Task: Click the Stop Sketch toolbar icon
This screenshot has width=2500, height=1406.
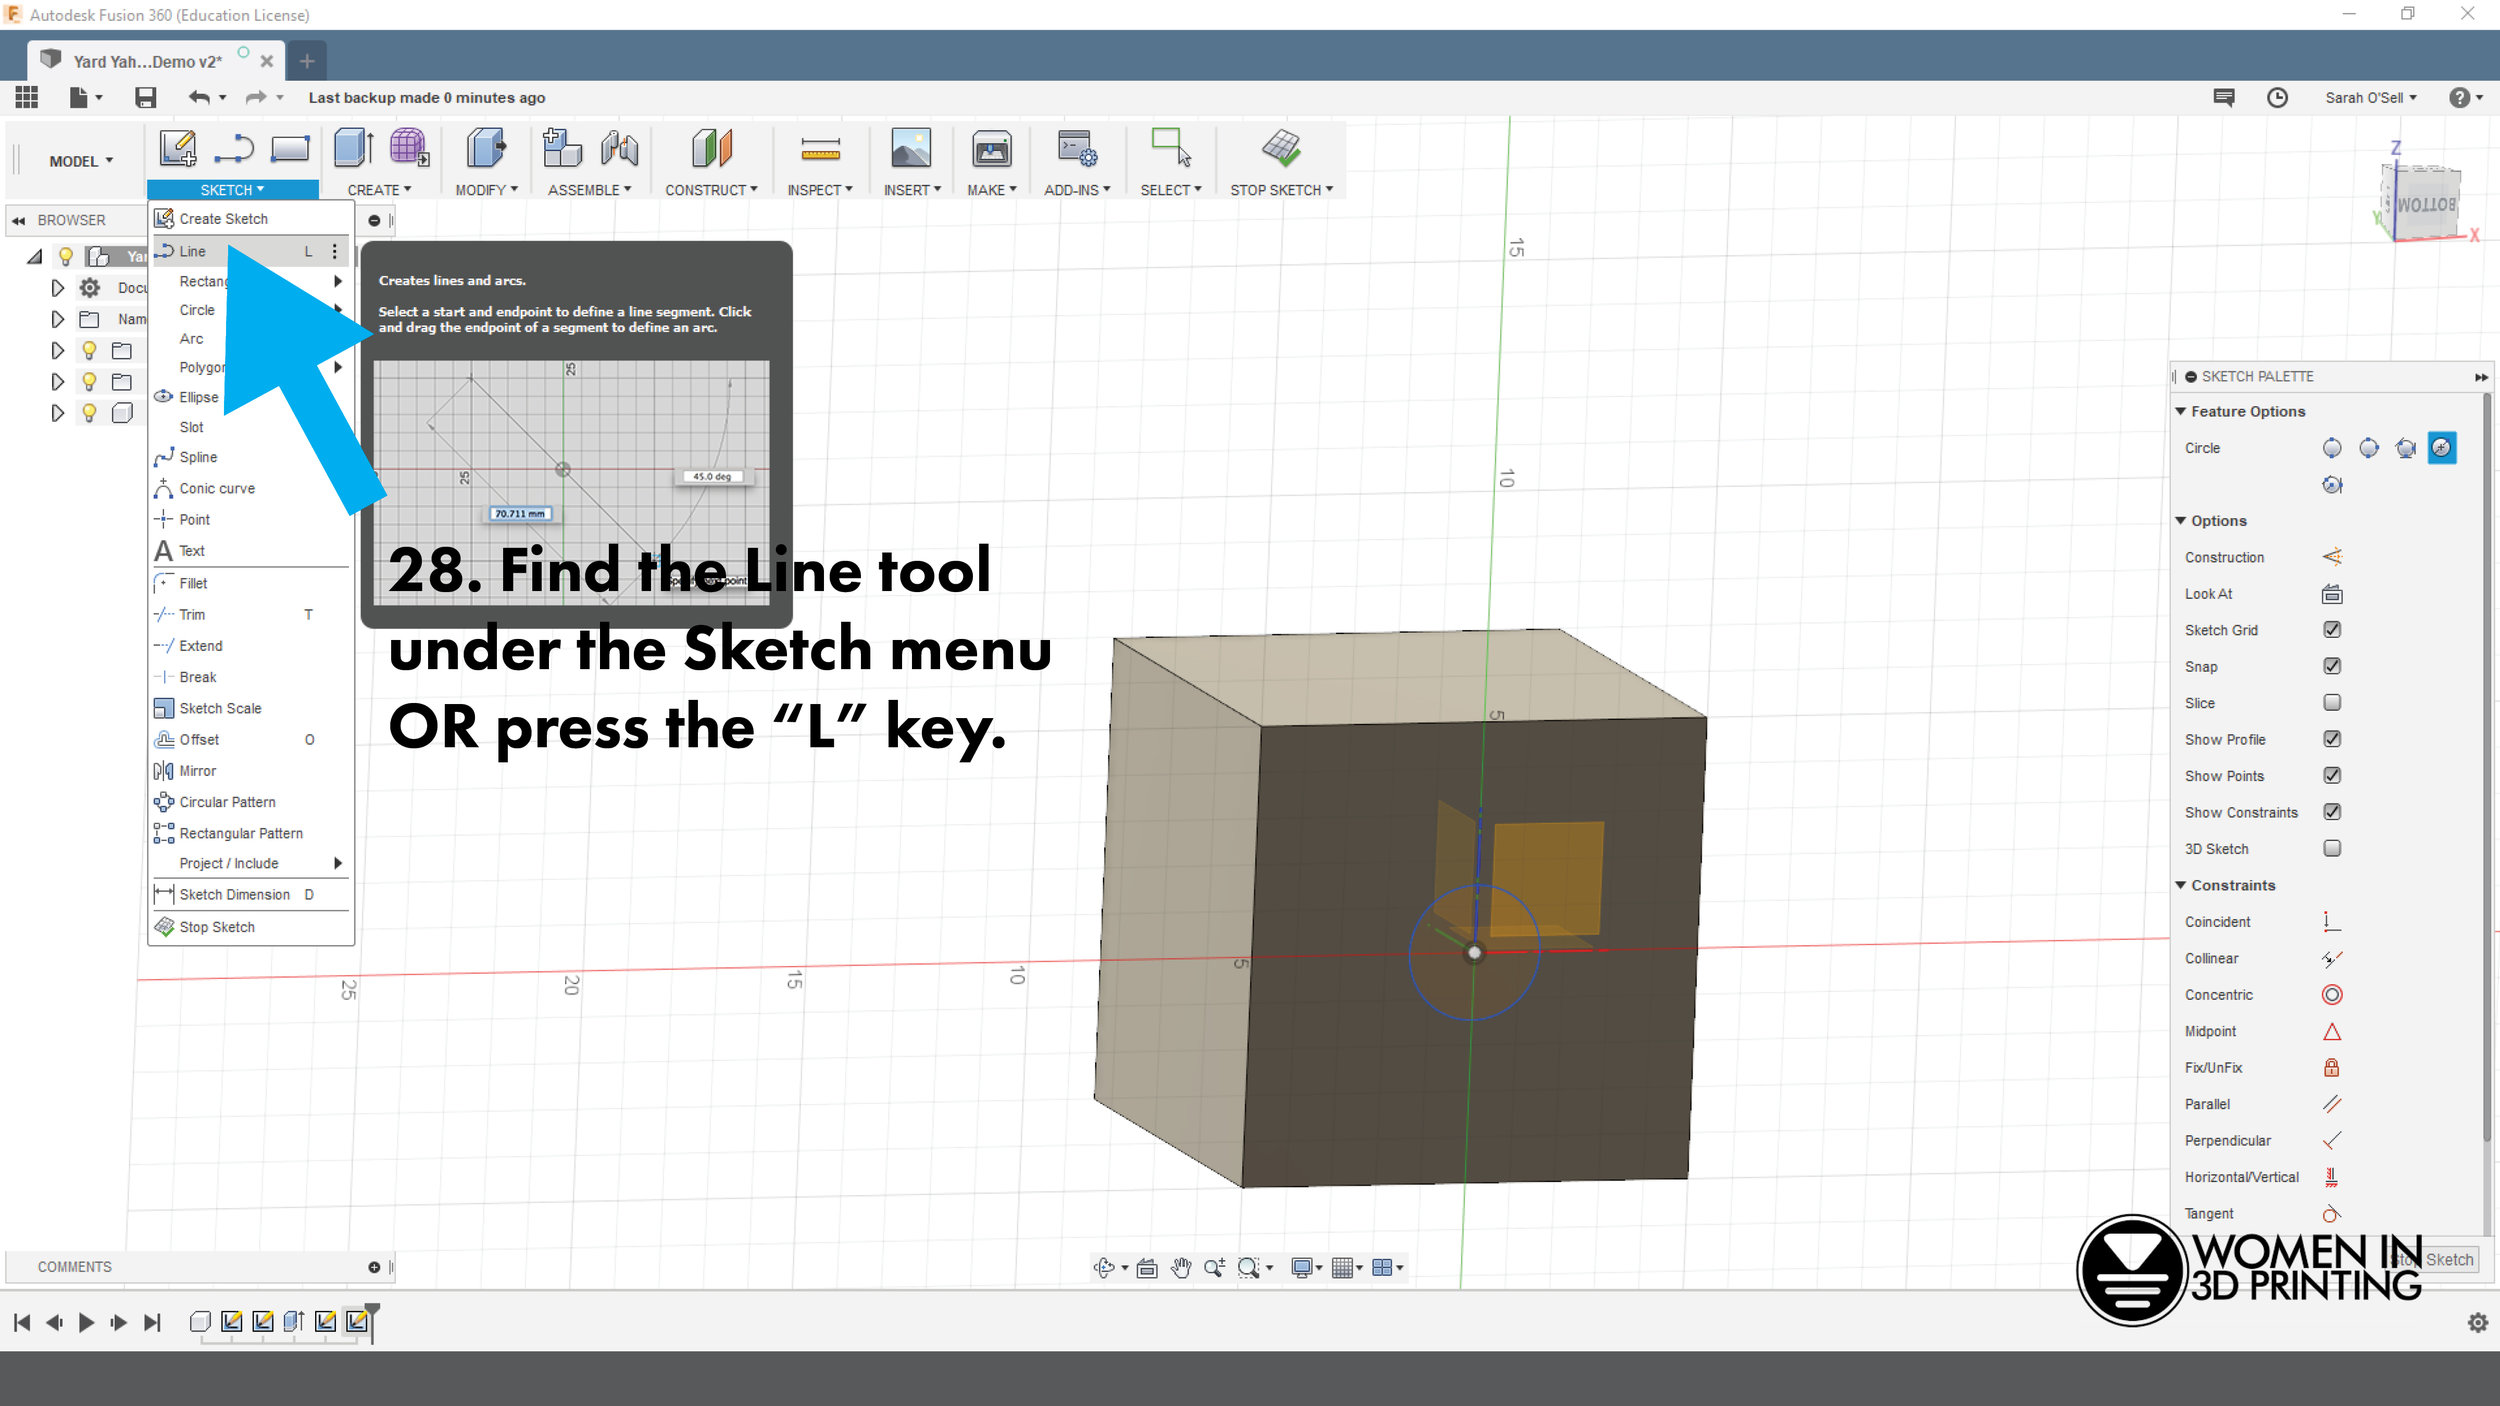Action: tap(1281, 148)
